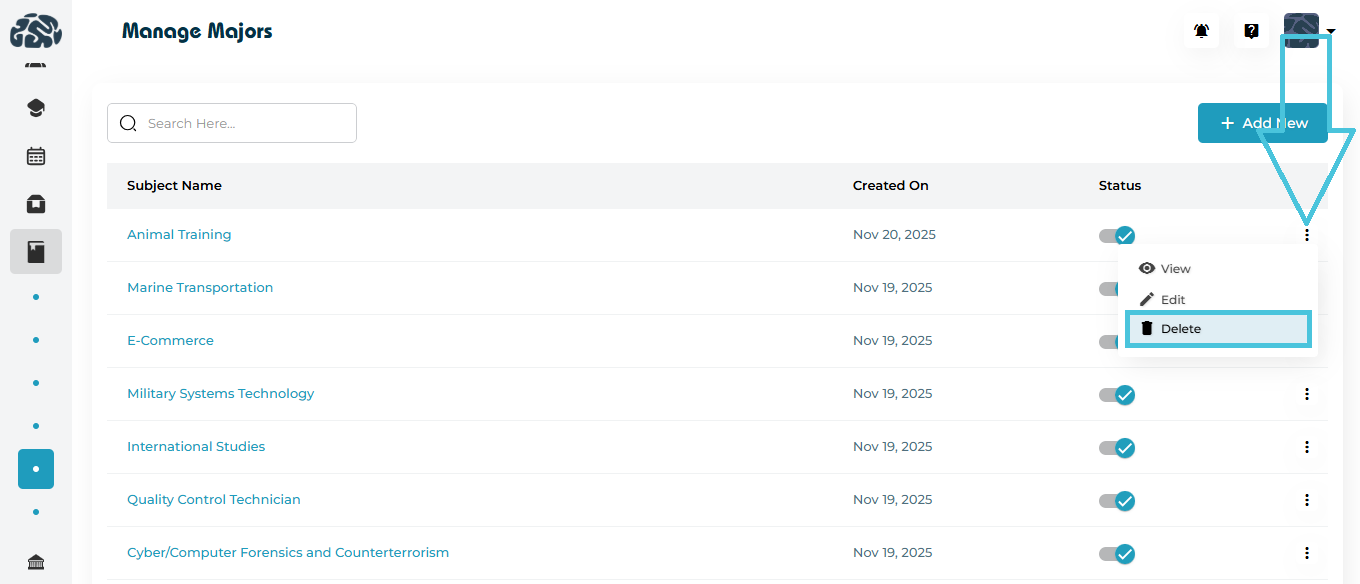The width and height of the screenshot is (1360, 584).
Task: Click the brain logo in the sidebar
Action: click(36, 32)
